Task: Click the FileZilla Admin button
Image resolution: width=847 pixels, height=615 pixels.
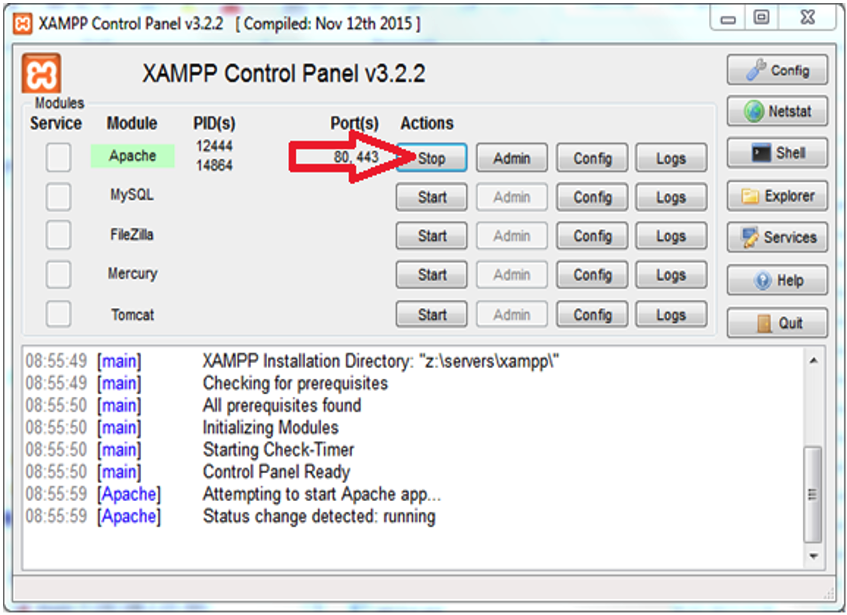Action: [x=512, y=236]
